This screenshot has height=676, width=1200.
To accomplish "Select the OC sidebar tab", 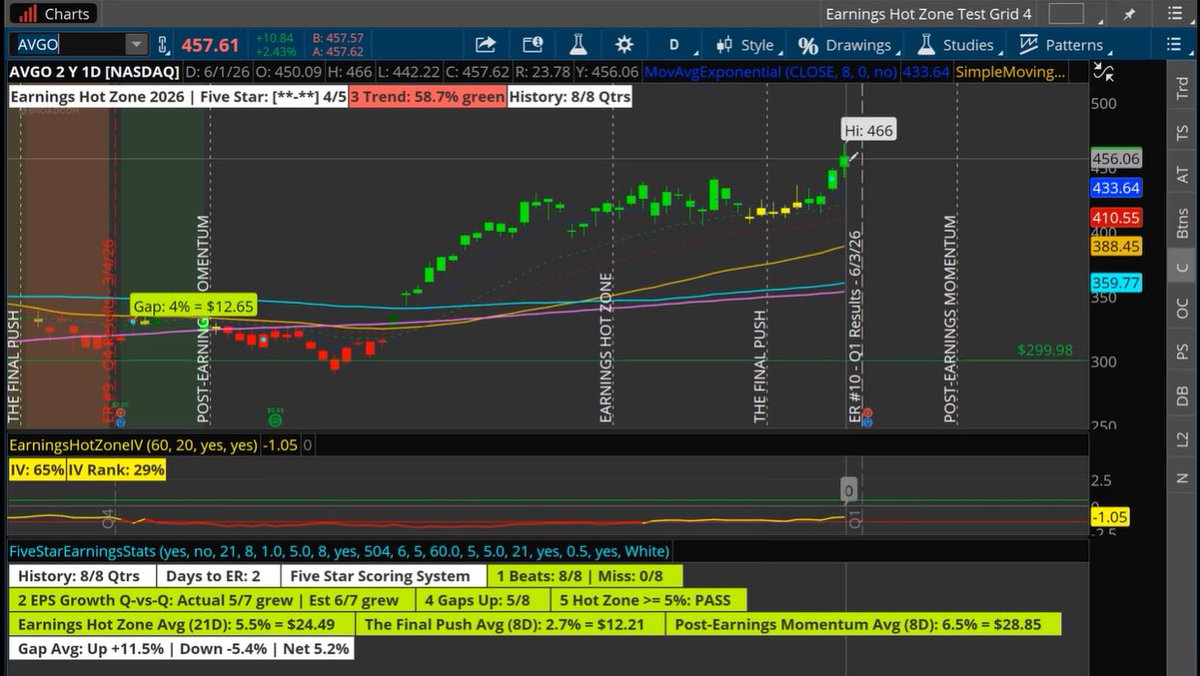I will (1183, 309).
